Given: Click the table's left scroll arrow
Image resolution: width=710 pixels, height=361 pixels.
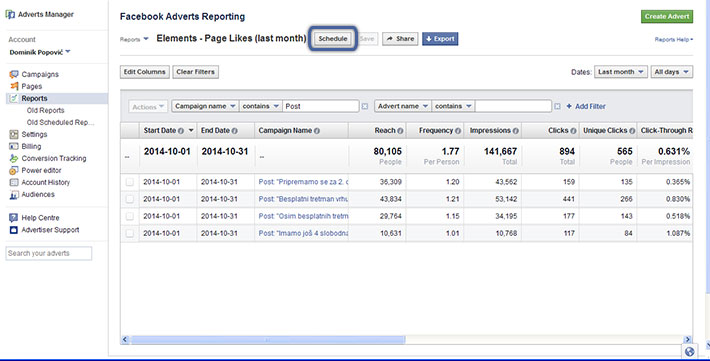Looking at the screenshot, I should point(125,340).
